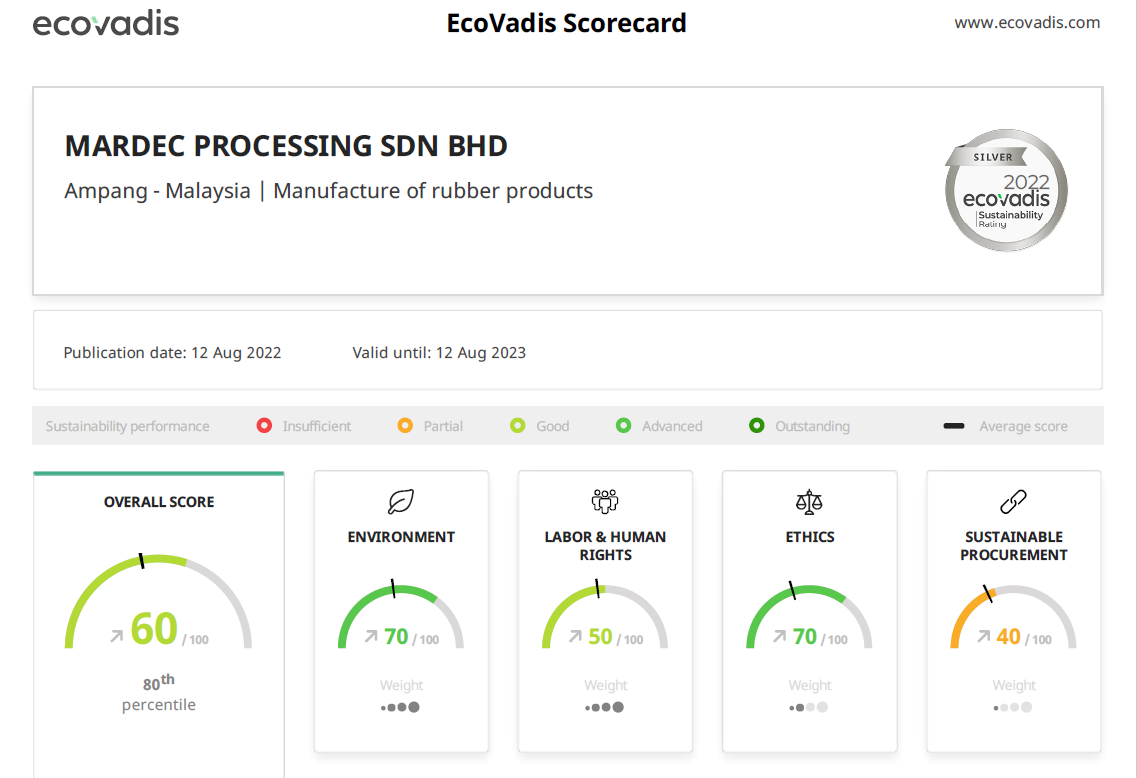1137x778 pixels.
Task: Click 'Manufacture of rubber products' text
Action: [x=433, y=191]
